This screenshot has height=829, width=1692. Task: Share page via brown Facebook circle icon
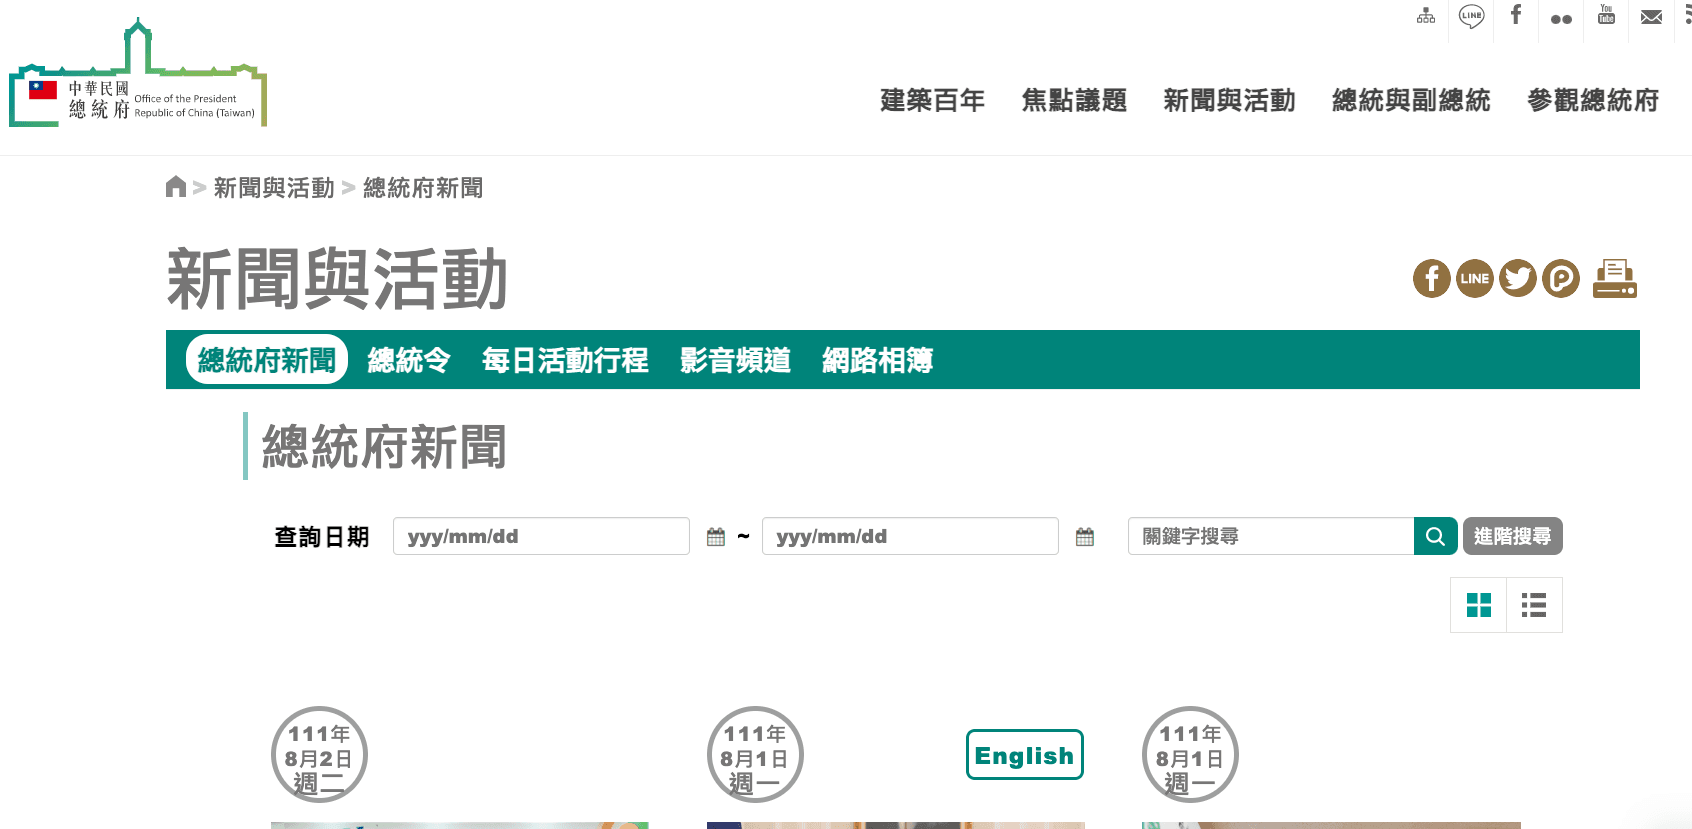[1432, 279]
